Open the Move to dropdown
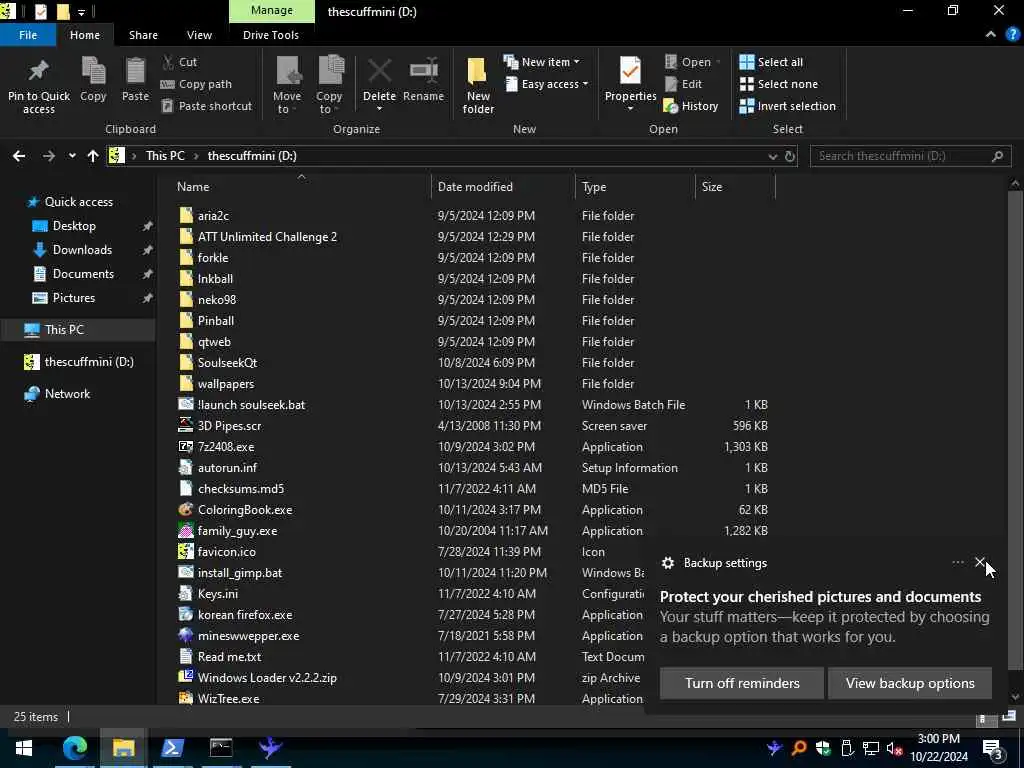 [287, 85]
